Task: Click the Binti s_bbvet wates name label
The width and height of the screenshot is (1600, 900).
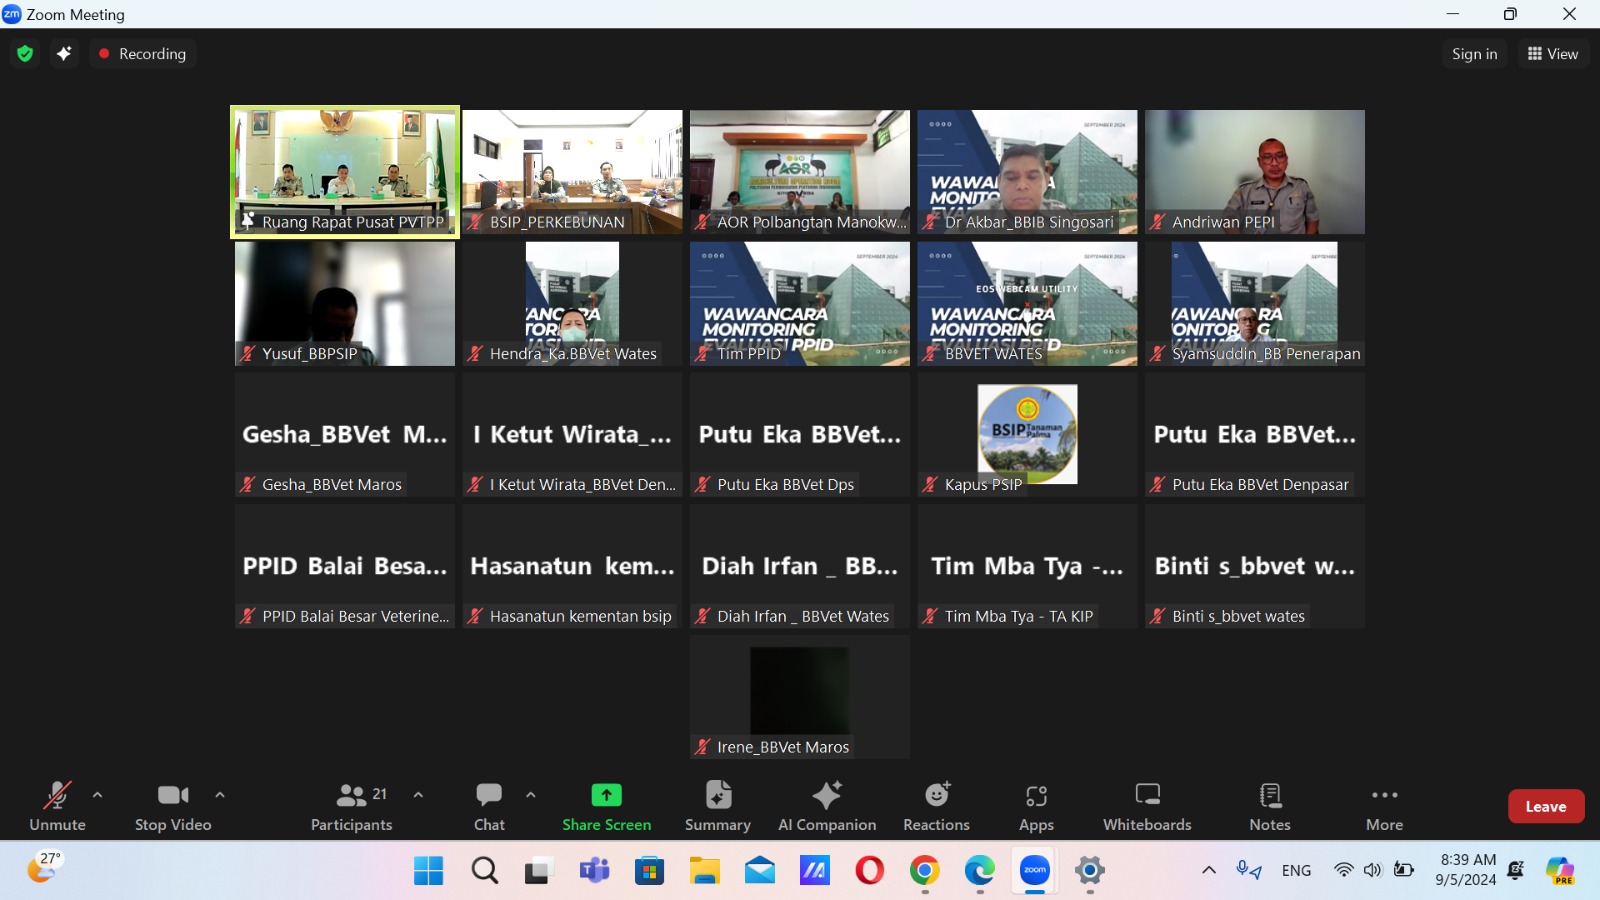Action: [x=1238, y=616]
